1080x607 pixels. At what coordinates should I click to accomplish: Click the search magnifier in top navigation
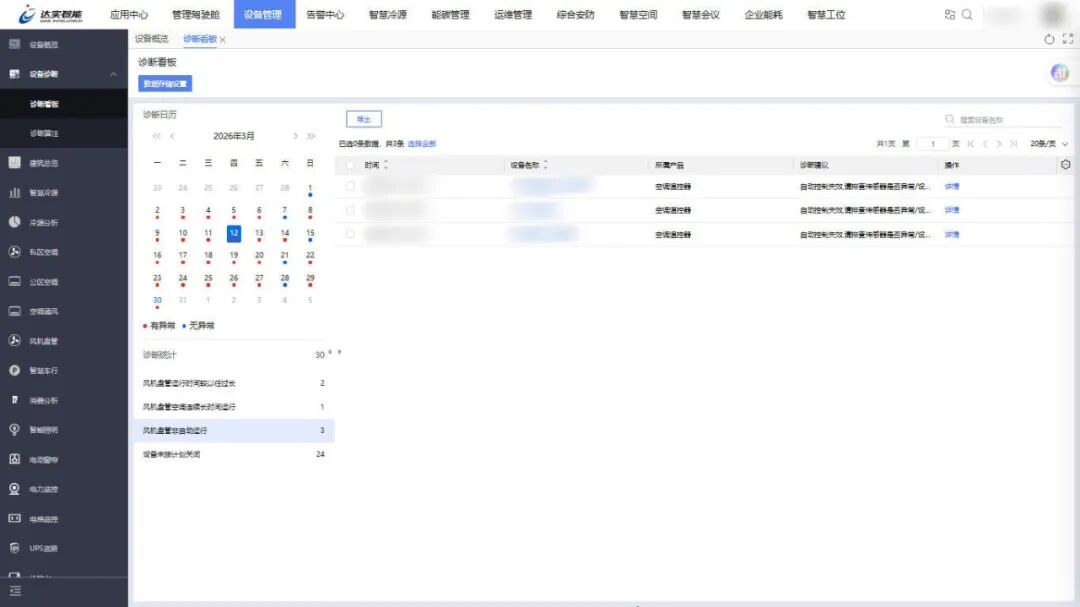[967, 15]
